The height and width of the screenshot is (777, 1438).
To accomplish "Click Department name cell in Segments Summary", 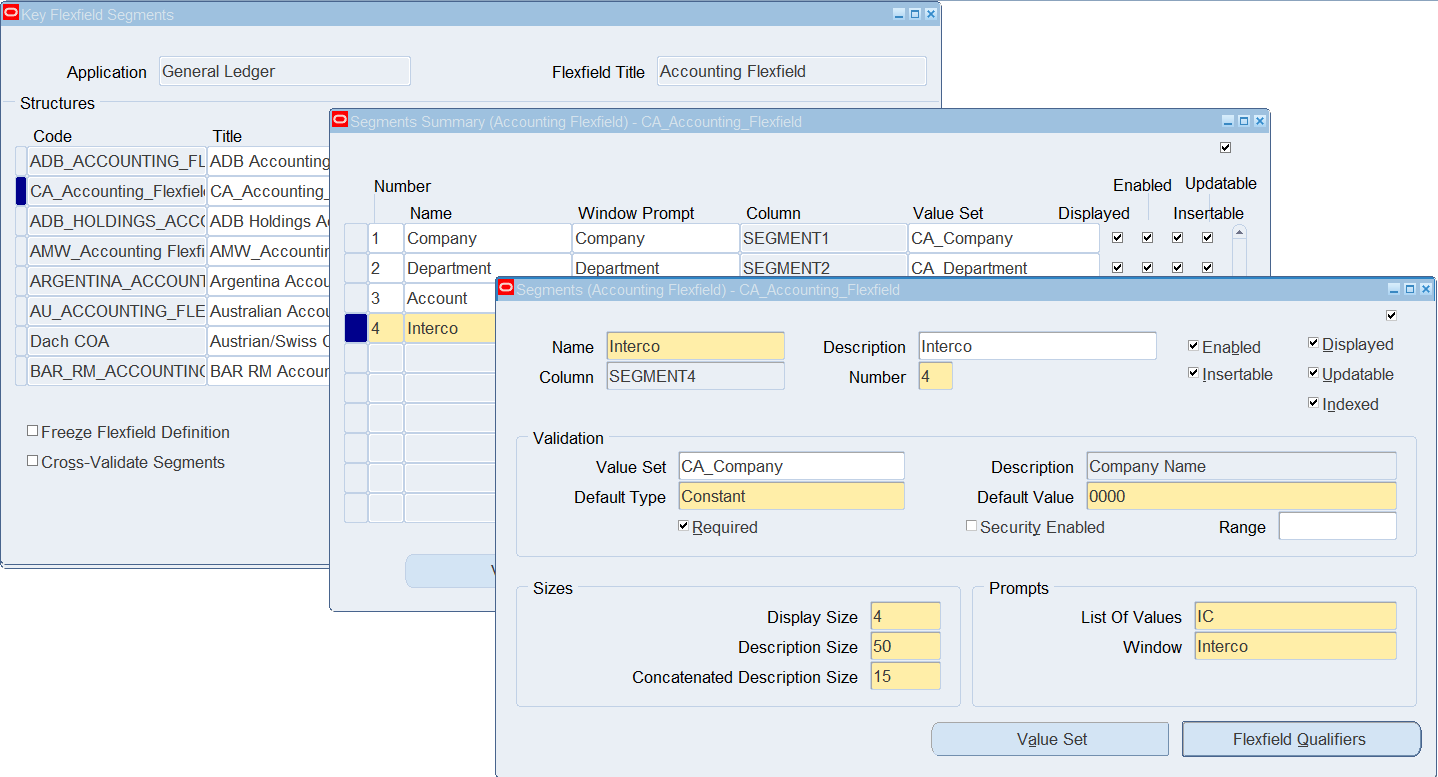I will click(488, 267).
